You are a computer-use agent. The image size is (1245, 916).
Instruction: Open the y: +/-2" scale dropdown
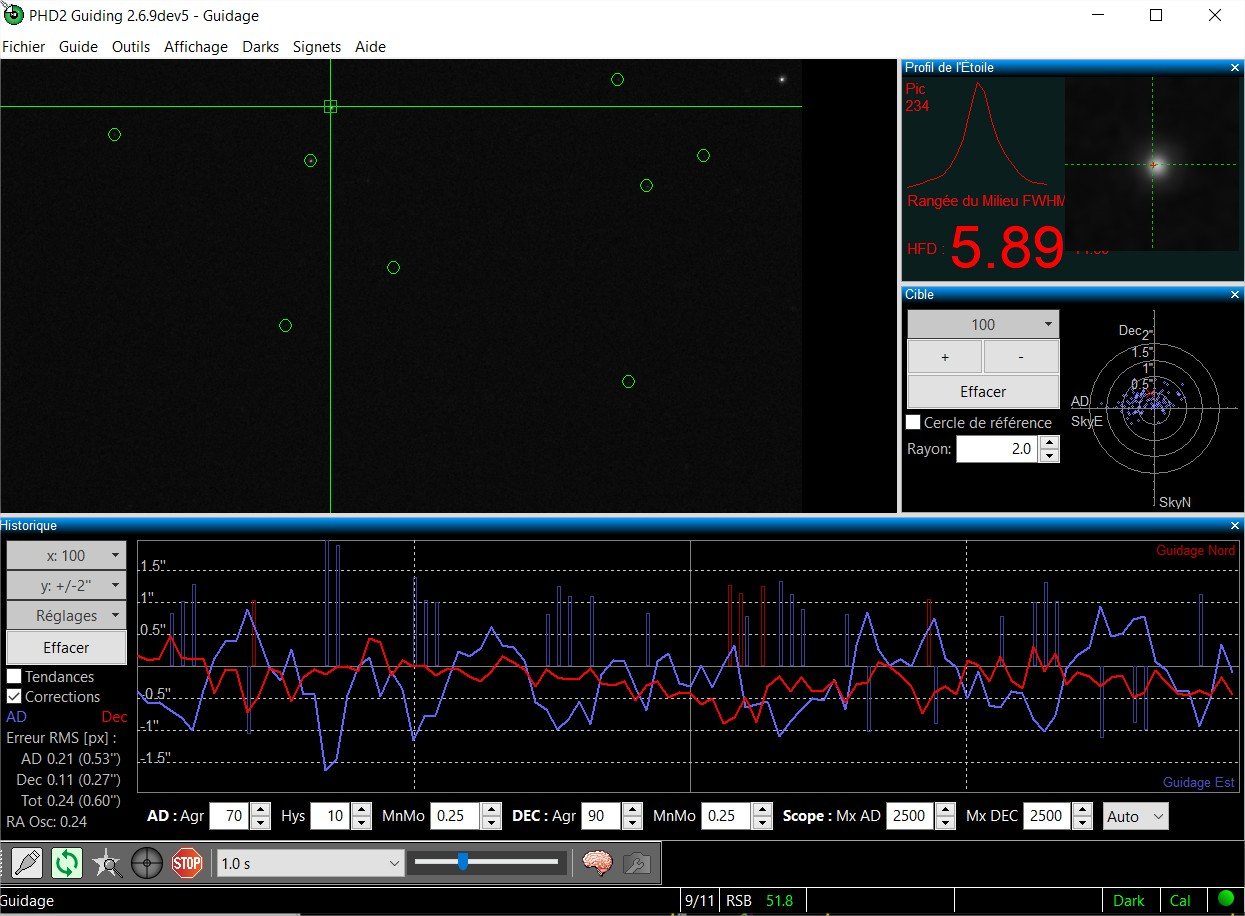66,585
